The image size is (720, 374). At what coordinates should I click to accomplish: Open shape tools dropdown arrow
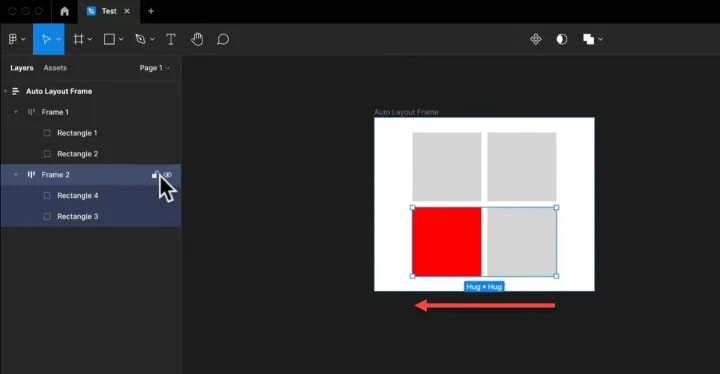tap(121, 40)
